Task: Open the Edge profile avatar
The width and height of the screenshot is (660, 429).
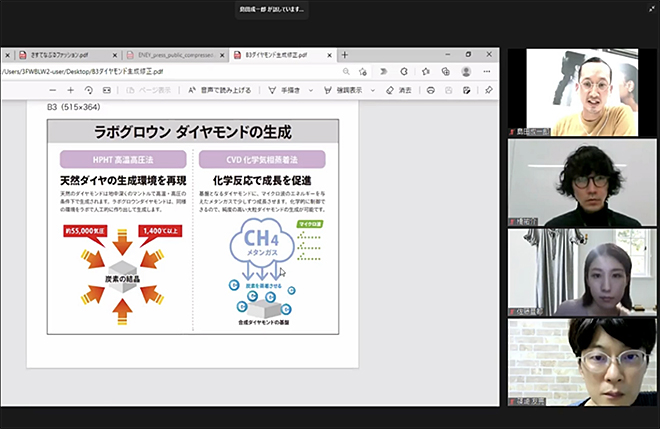Action: (467, 72)
